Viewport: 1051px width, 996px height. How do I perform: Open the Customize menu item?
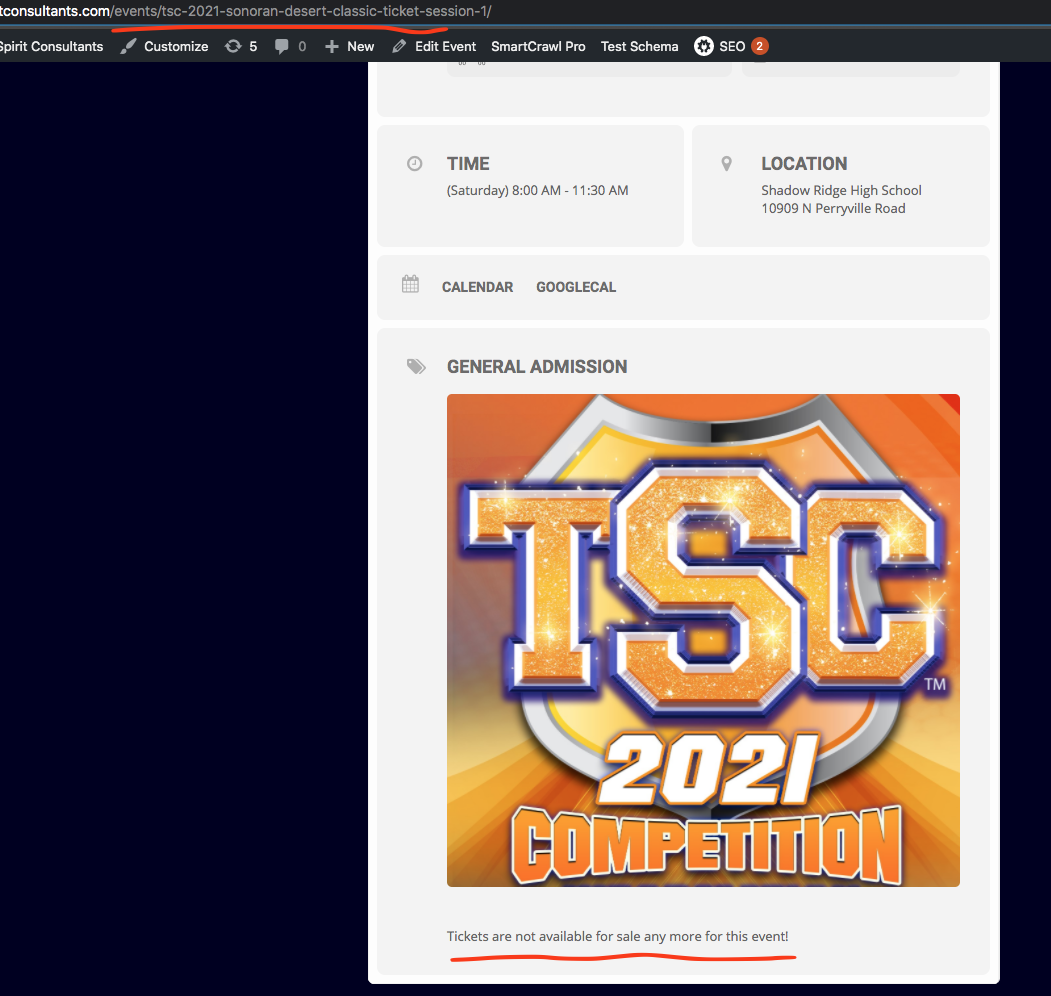coord(176,46)
